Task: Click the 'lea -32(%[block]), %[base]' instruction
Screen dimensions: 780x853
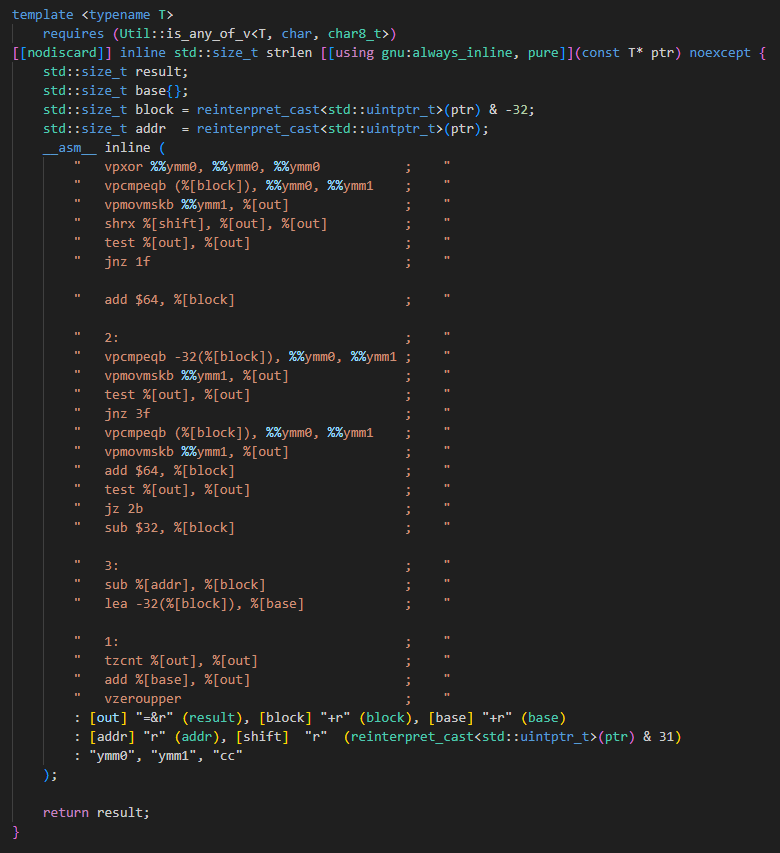Action: click(204, 604)
